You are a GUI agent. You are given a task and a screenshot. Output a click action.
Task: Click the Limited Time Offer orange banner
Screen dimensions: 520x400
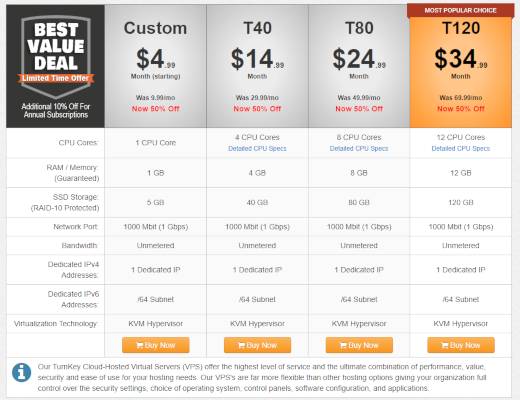click(56, 78)
